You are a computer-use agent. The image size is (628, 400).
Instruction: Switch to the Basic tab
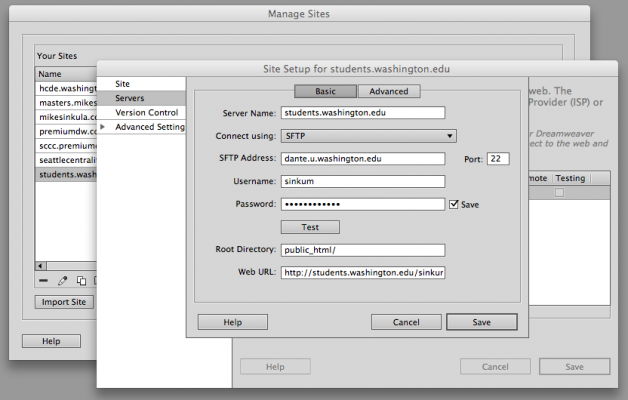click(x=325, y=91)
